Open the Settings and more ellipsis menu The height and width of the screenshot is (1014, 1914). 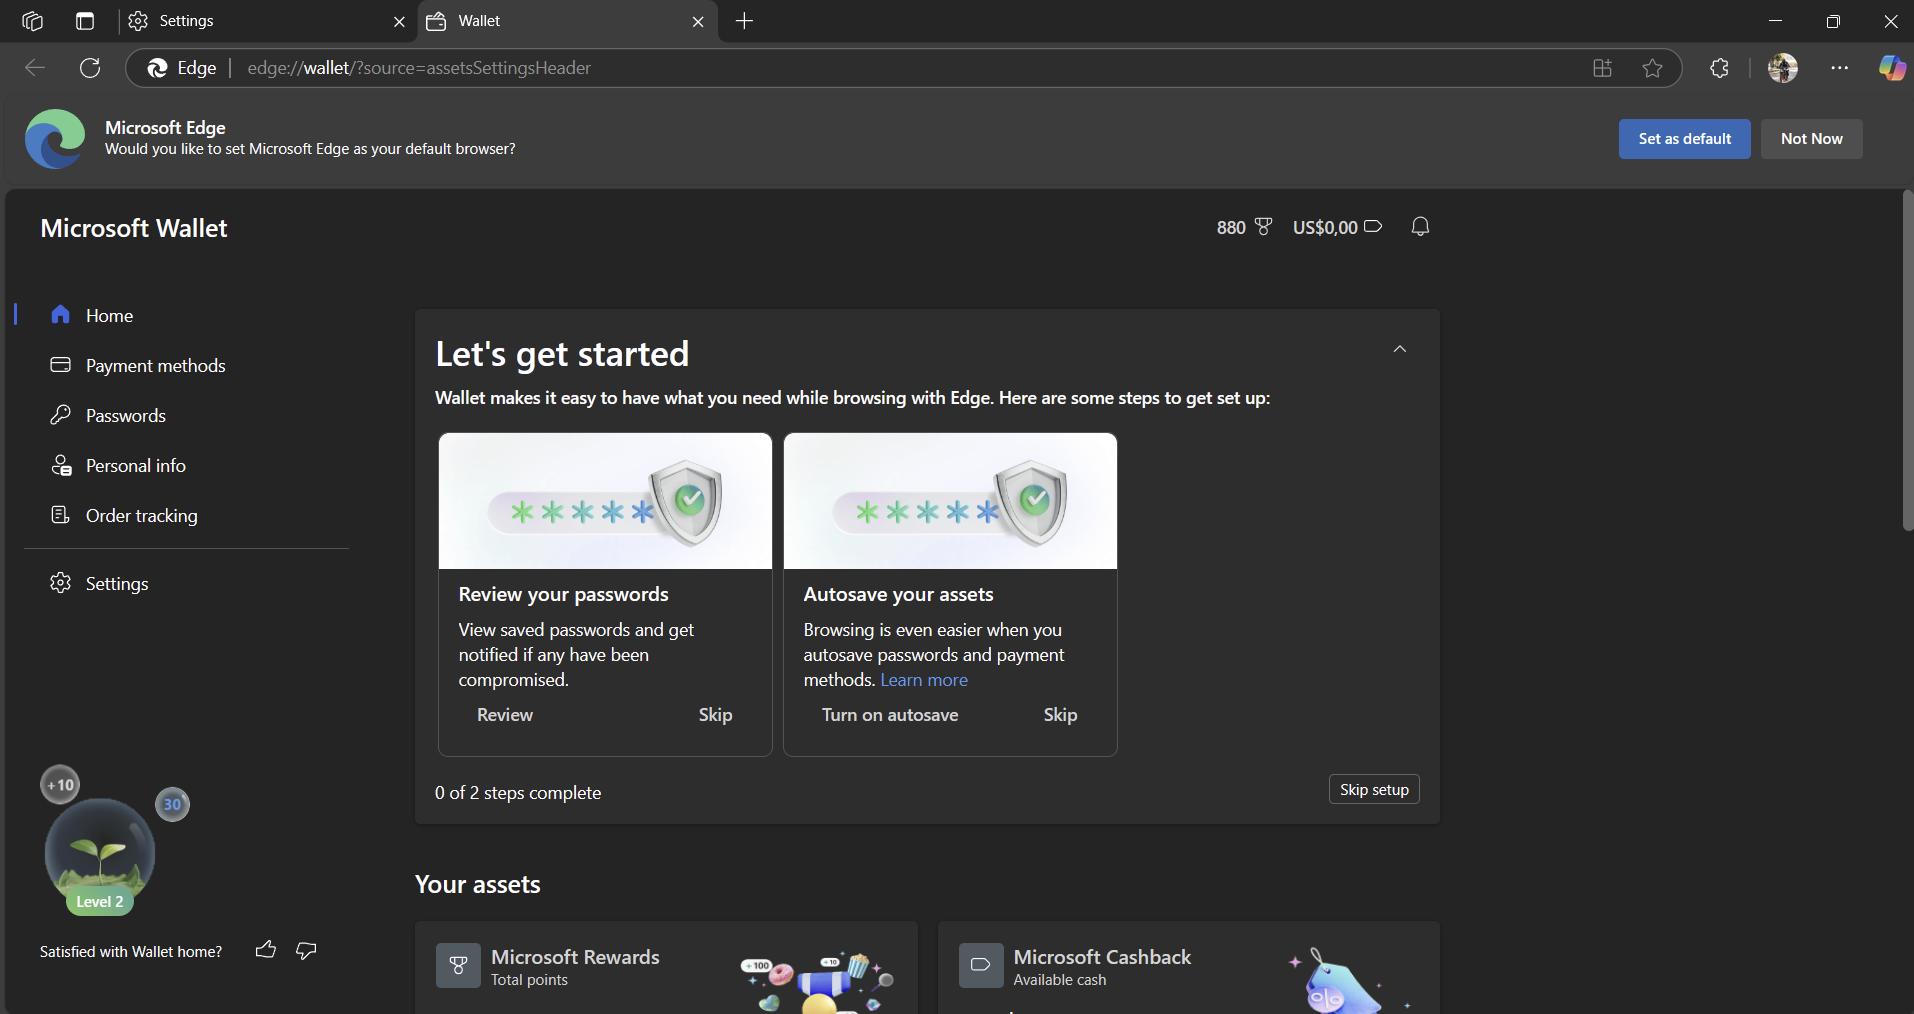pyautogui.click(x=1840, y=68)
